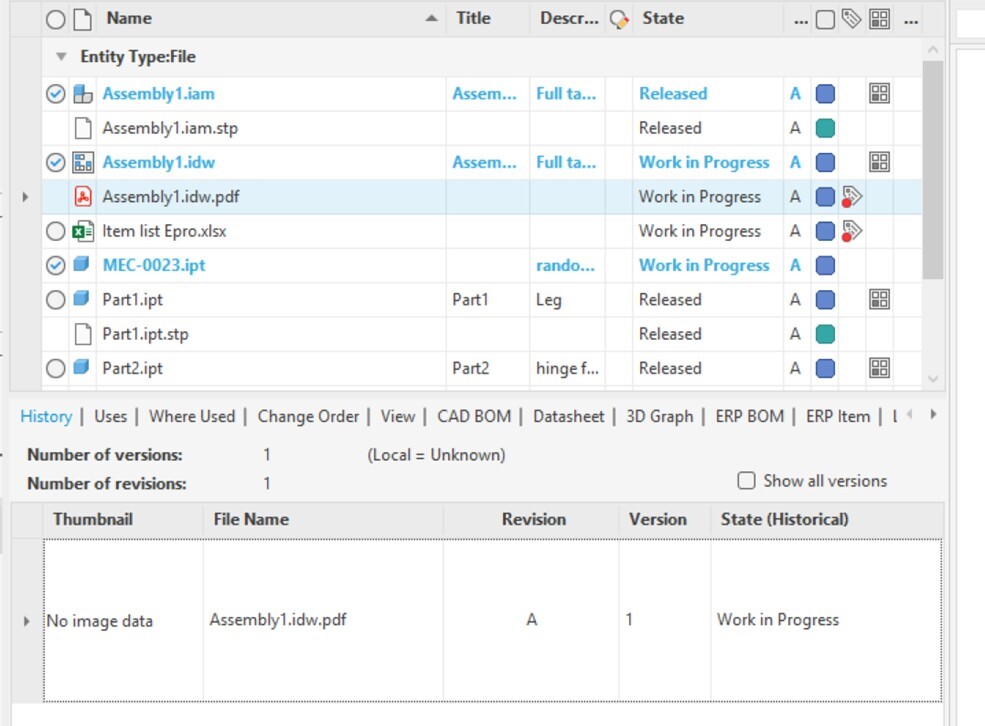The image size is (985, 726).
Task: Collapse the Entity Type:File group
Action: pyautogui.click(x=63, y=56)
